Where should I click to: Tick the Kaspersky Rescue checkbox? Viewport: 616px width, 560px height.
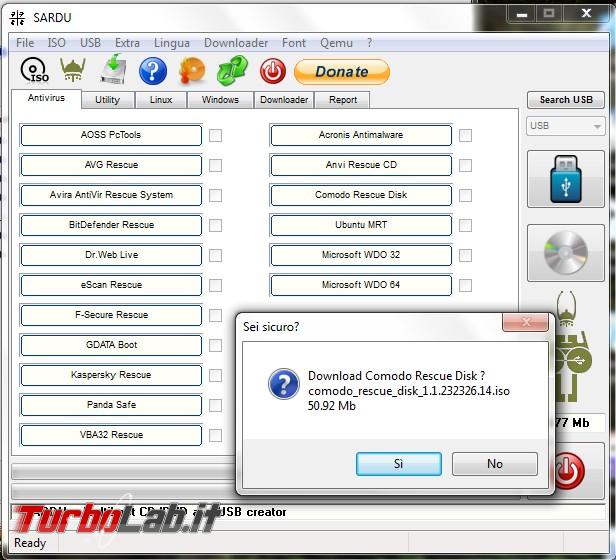(215, 376)
